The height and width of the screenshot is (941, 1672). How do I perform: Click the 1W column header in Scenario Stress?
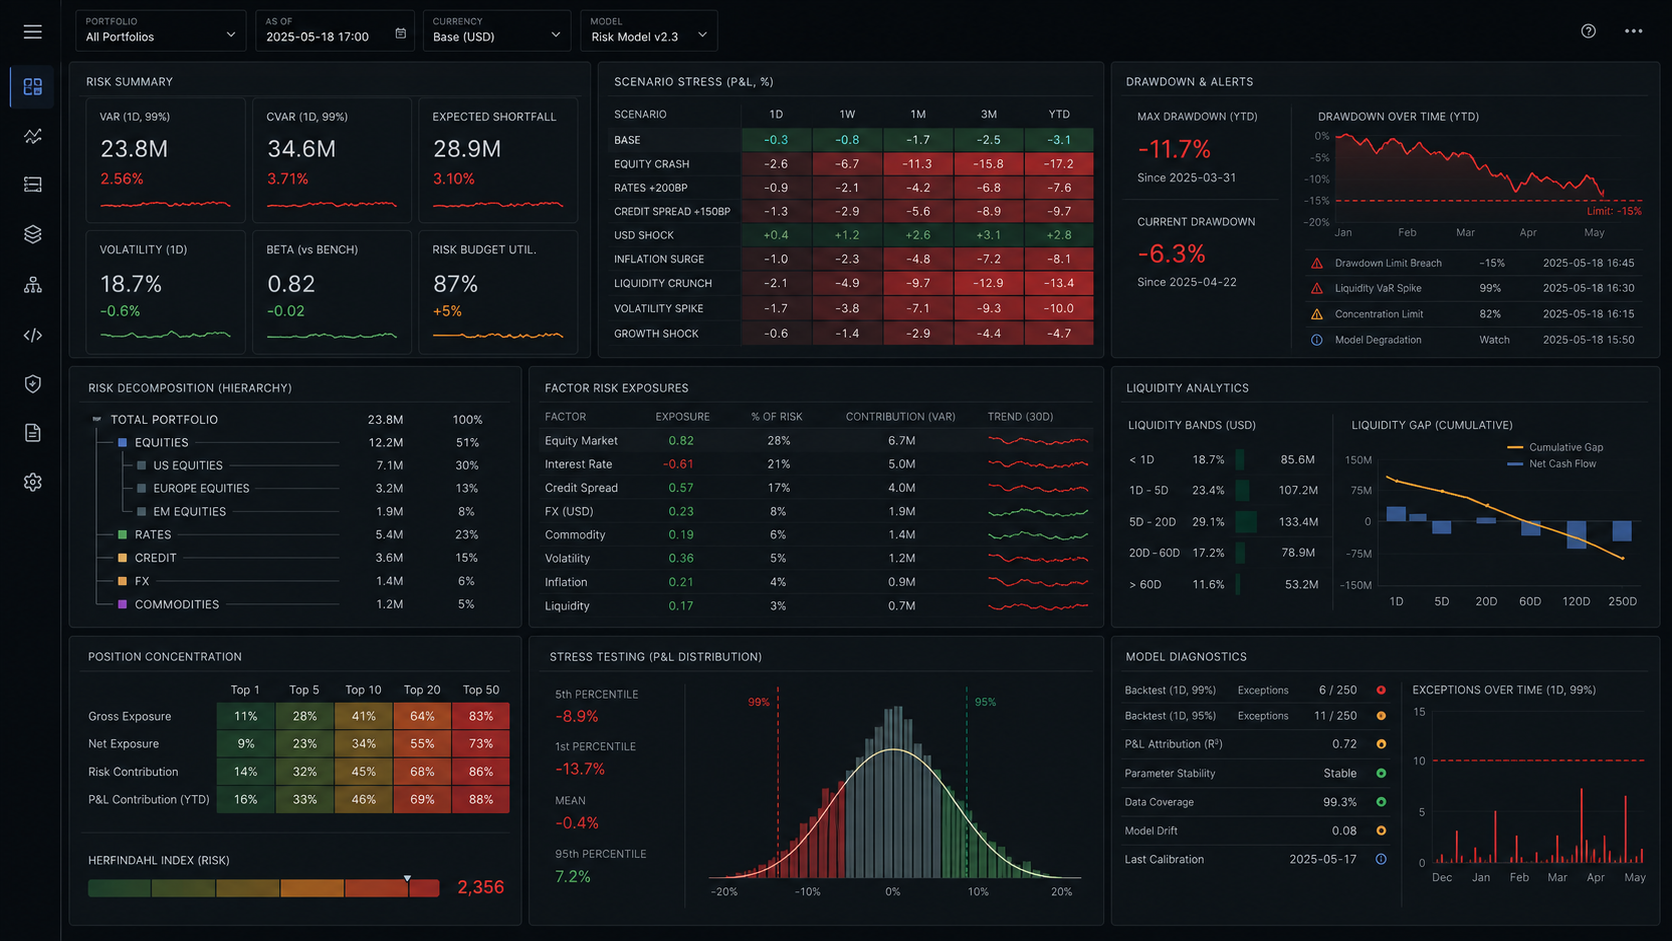pyautogui.click(x=847, y=114)
